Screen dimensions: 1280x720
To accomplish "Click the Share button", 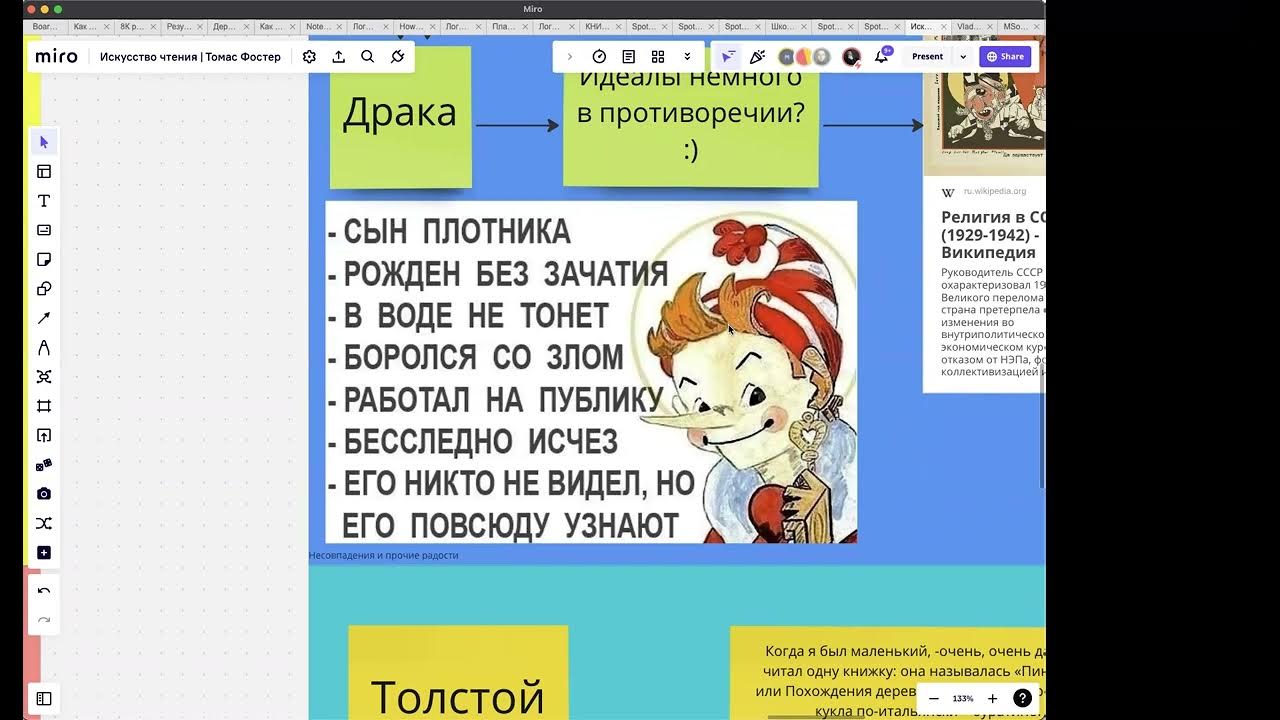I will coord(1005,57).
